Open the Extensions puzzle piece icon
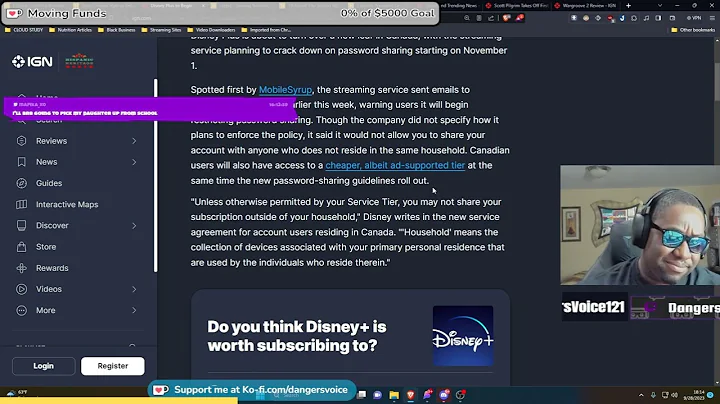This screenshot has width=720, height=404. point(634,18)
